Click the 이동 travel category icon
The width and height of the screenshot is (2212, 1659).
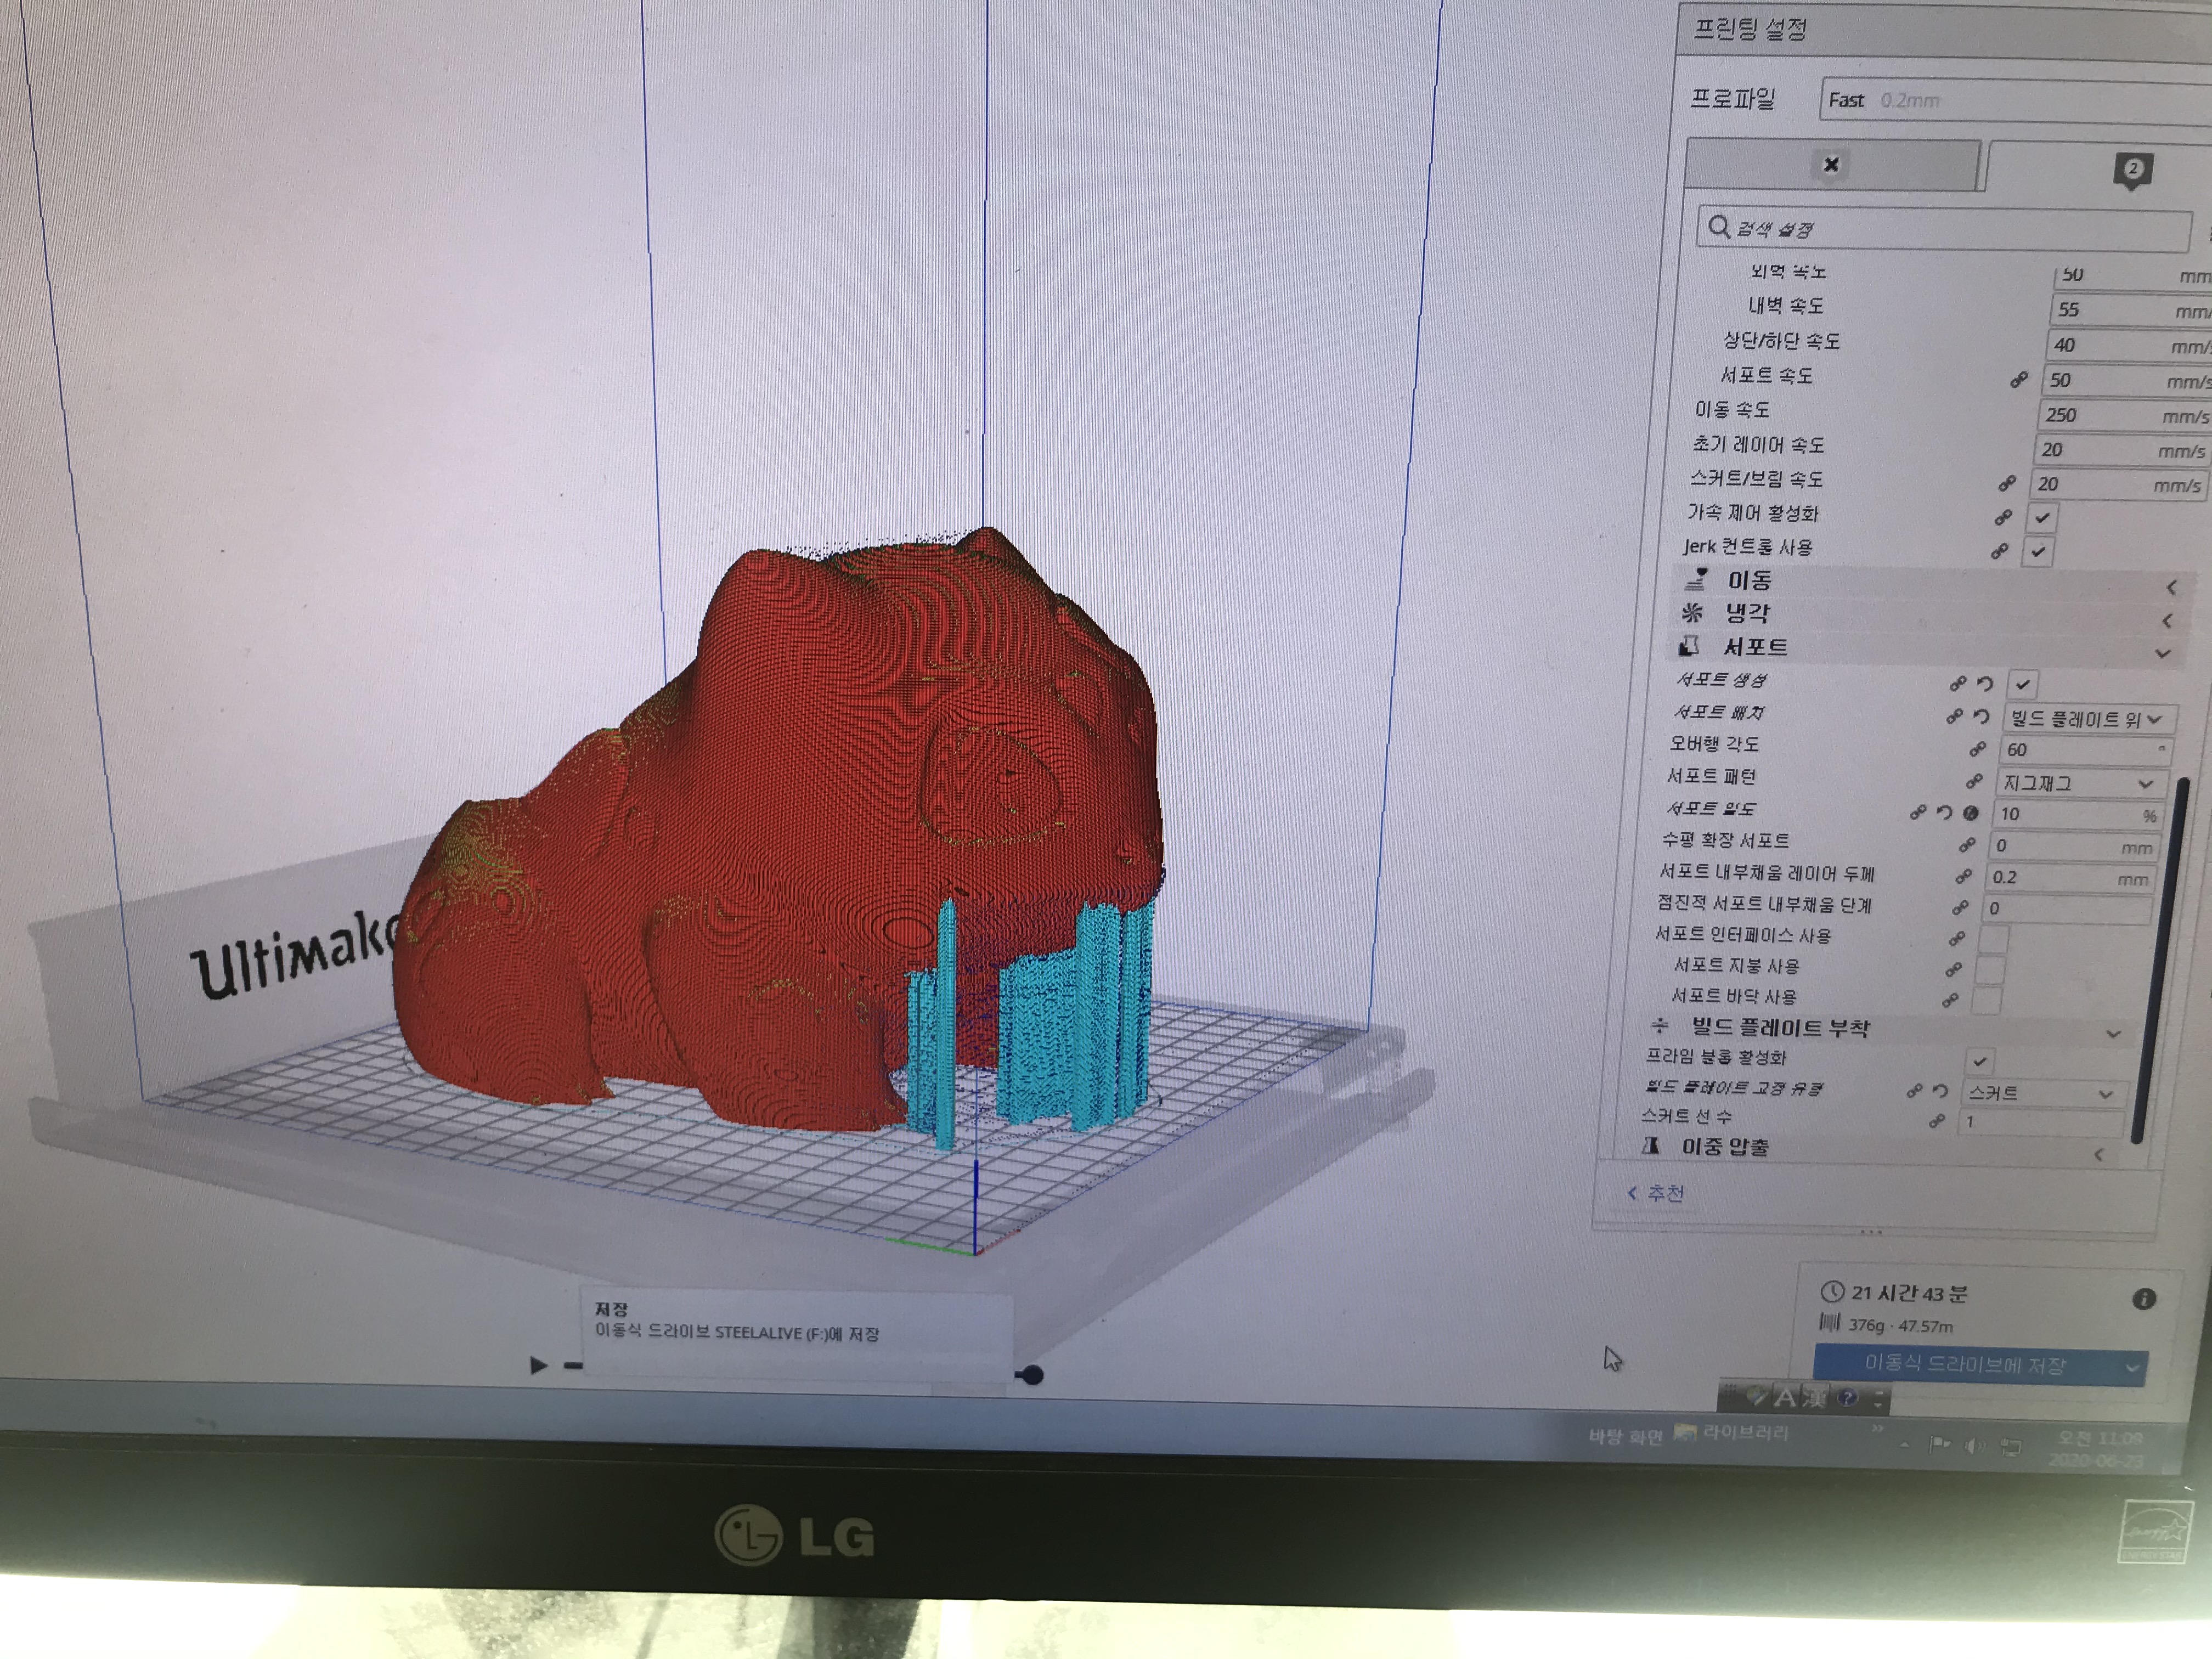[x=1697, y=579]
